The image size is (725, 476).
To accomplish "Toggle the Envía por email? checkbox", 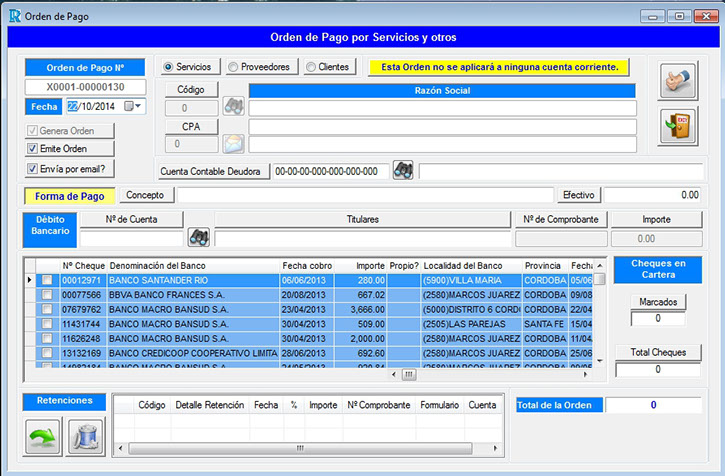I will pyautogui.click(x=33, y=169).
